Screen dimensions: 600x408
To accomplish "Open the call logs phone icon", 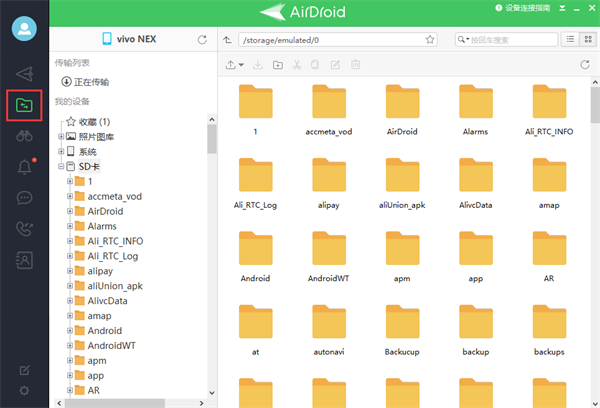I will 24,229.
